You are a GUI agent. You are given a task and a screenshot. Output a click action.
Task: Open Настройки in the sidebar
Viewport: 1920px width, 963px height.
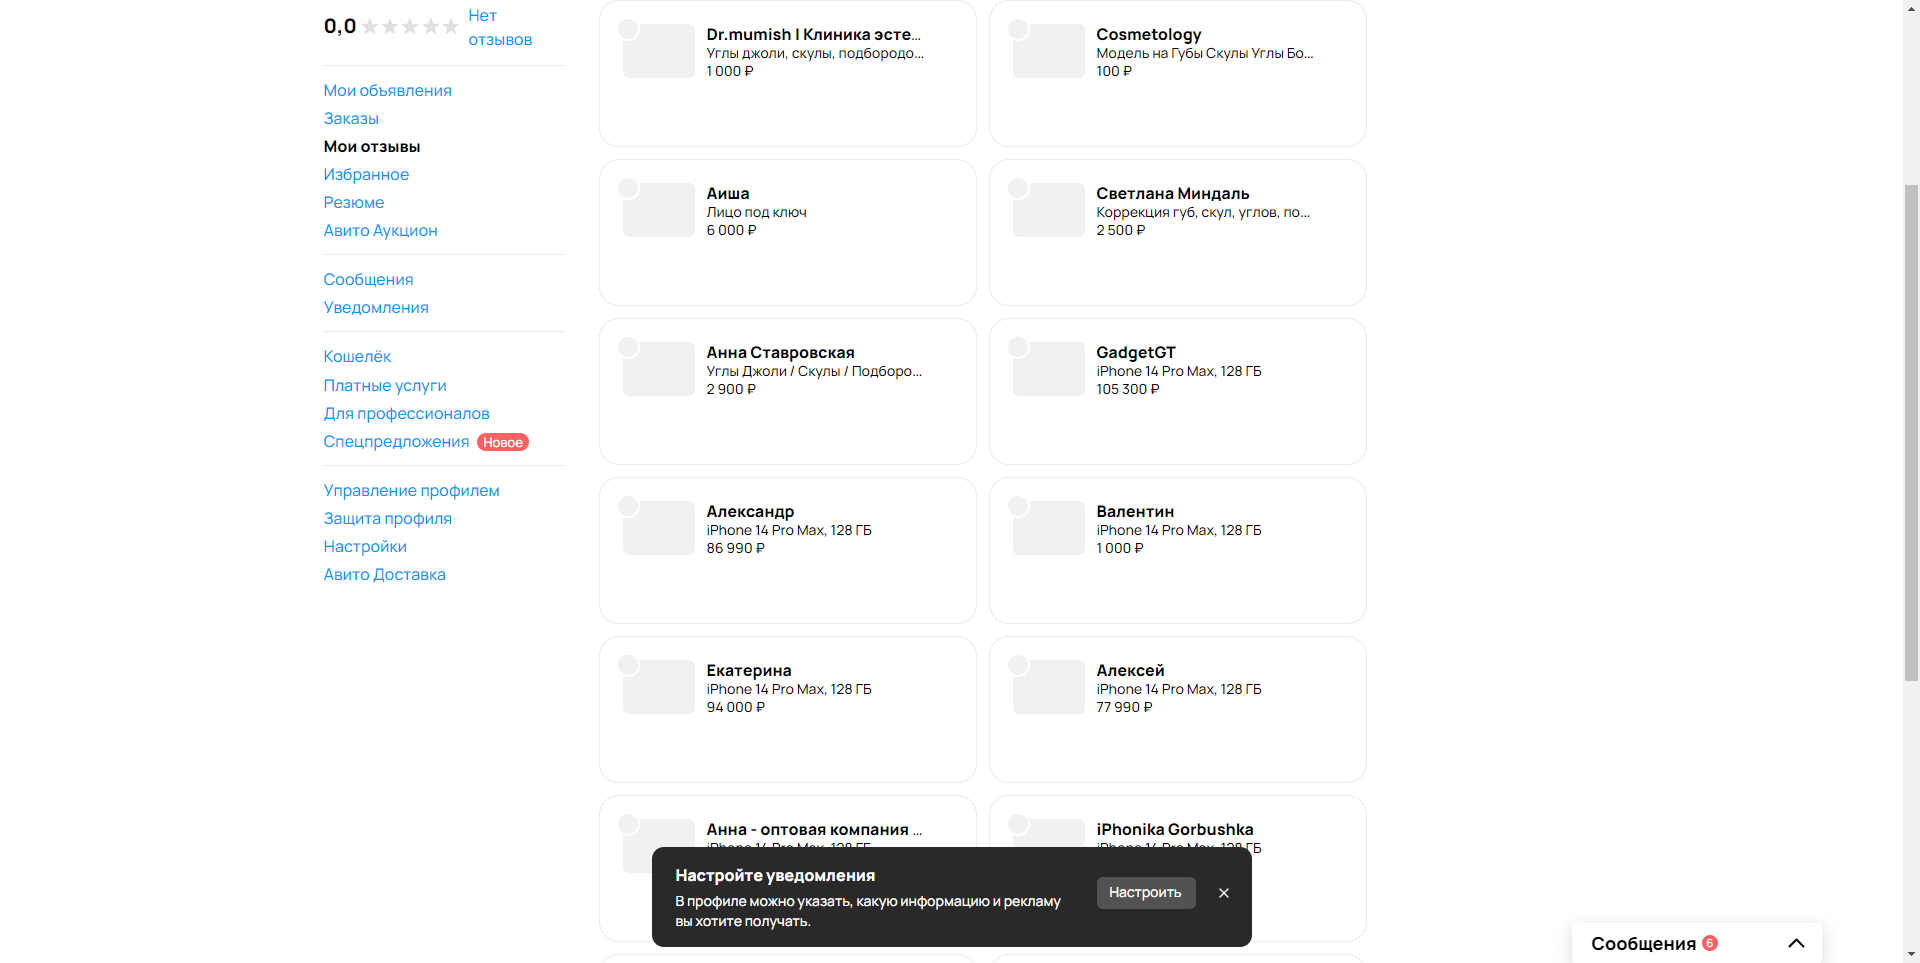(365, 546)
